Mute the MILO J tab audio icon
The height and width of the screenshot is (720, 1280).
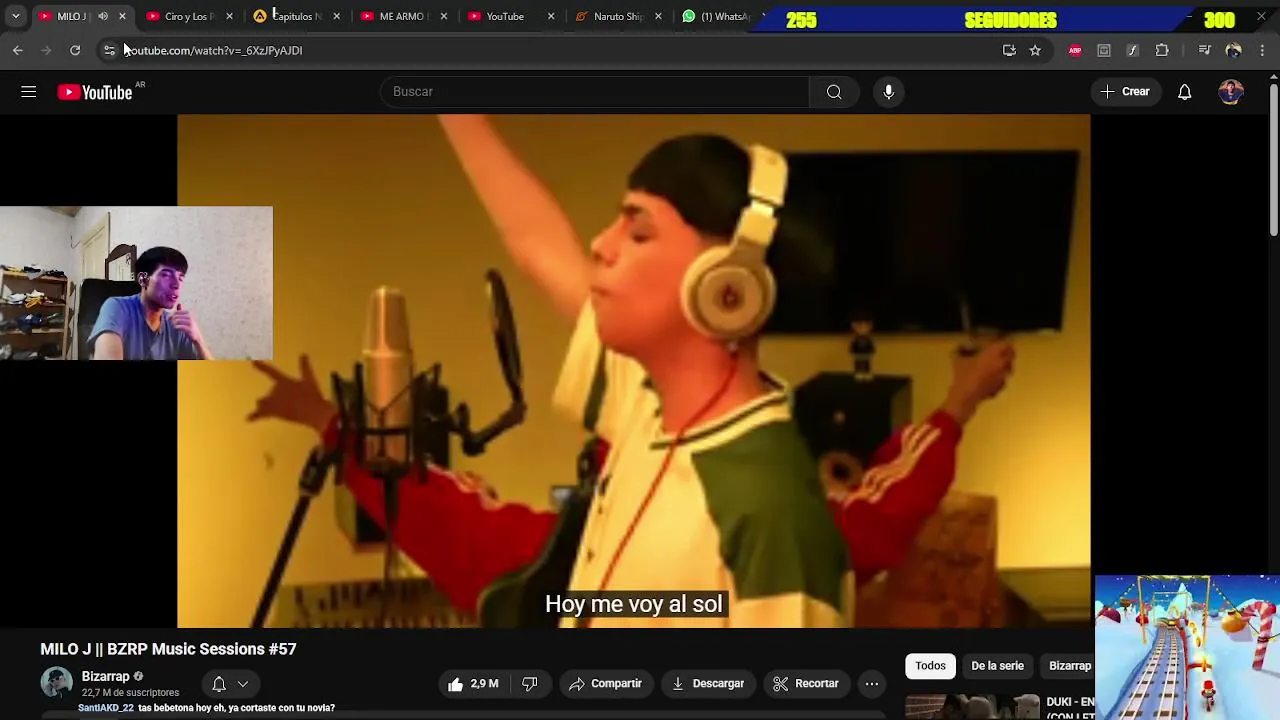(x=103, y=16)
